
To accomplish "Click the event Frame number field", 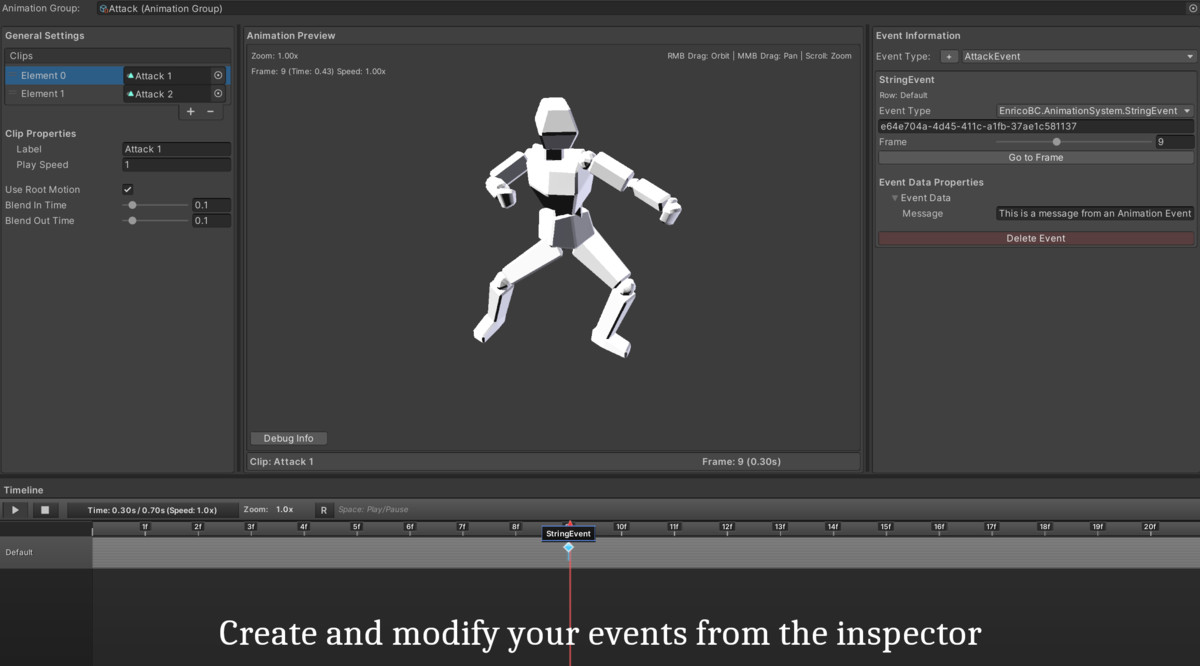I will pyautogui.click(x=1174, y=142).
